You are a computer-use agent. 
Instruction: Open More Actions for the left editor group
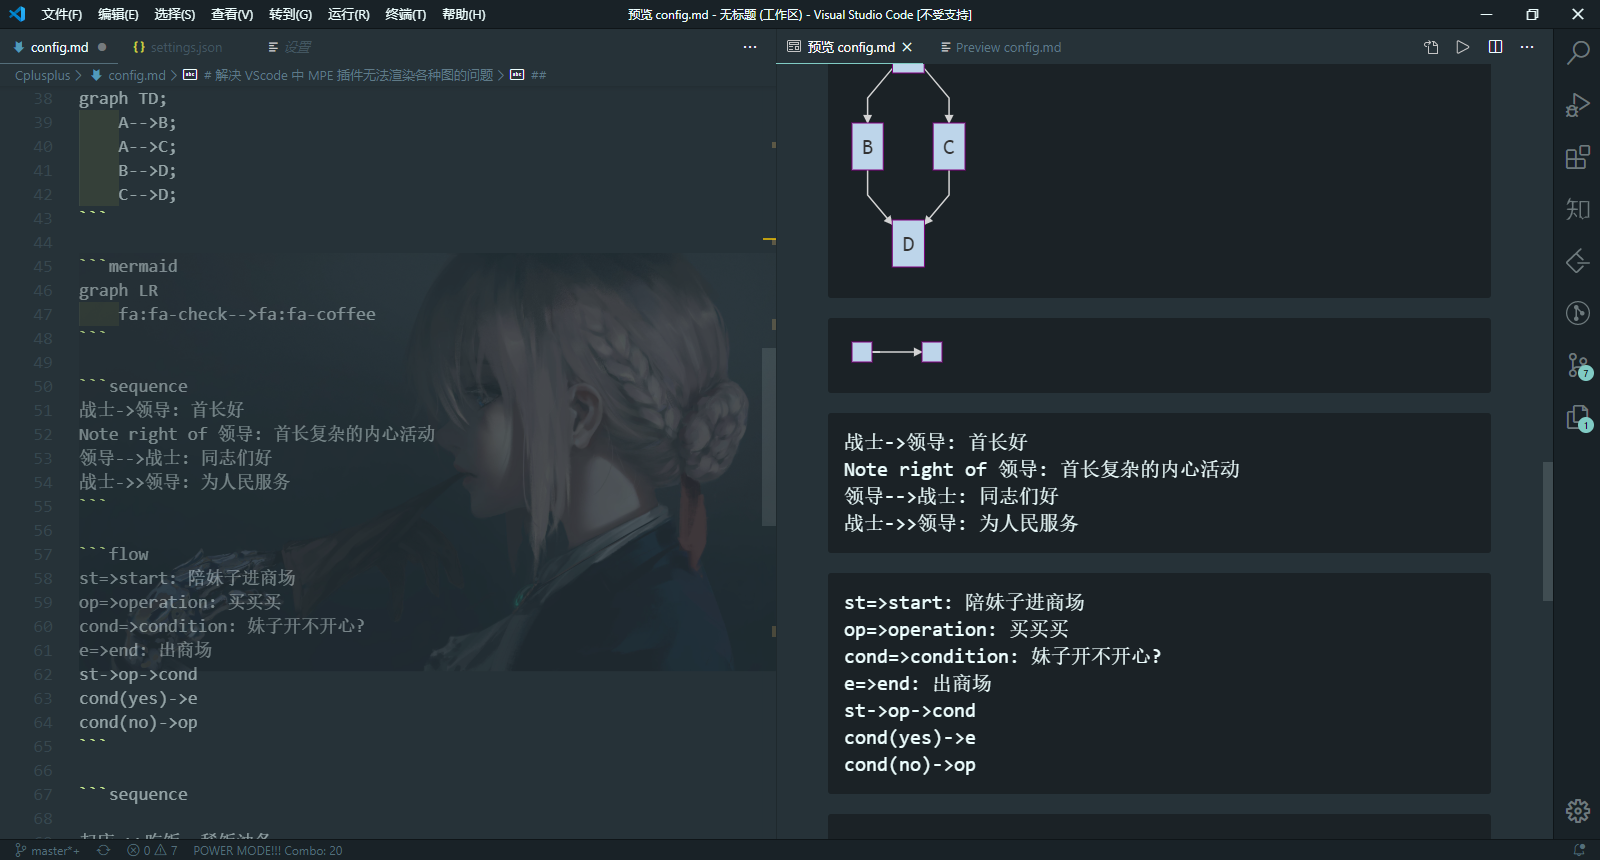click(x=750, y=47)
